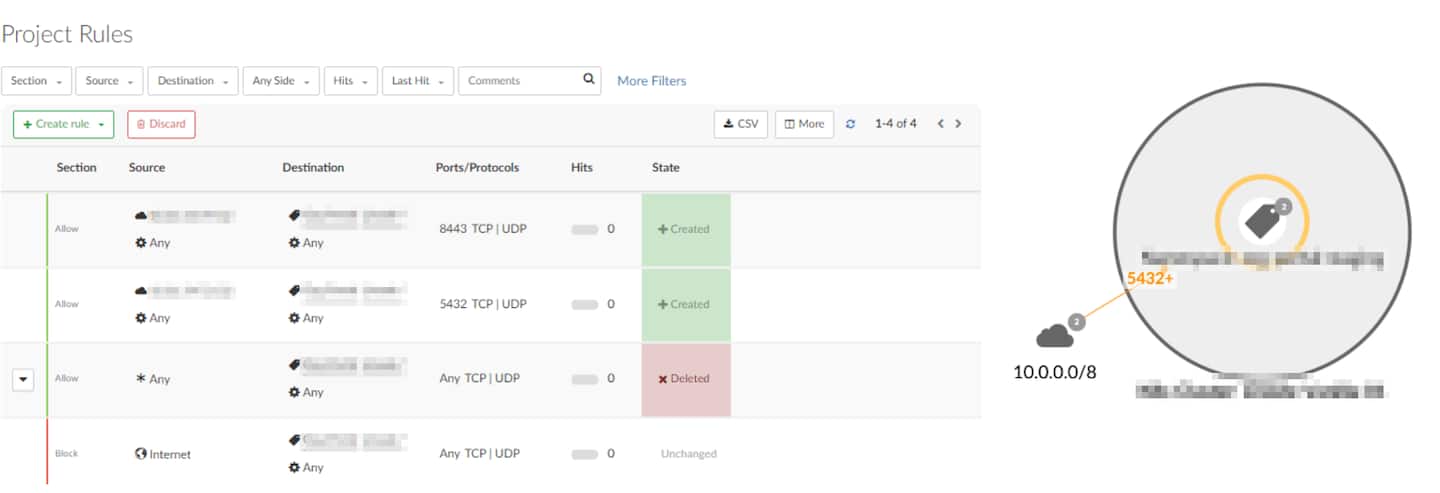Image resolution: width=1440 pixels, height=493 pixels.
Task: Go to the previous page arrow
Action: pyautogui.click(x=940, y=124)
